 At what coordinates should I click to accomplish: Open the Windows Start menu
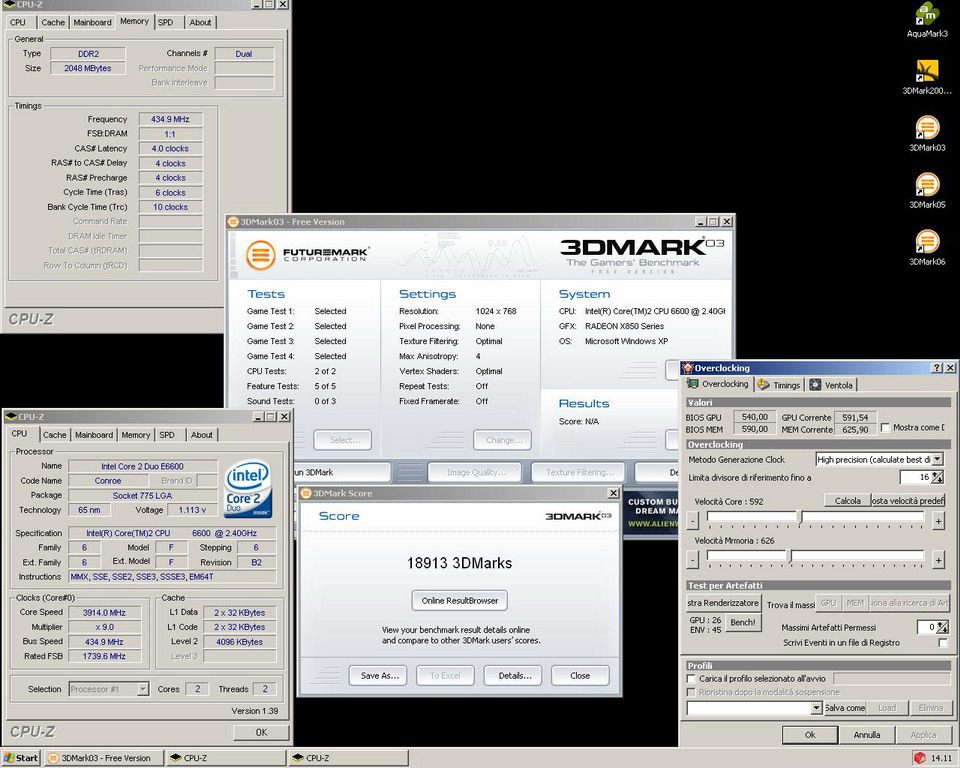21,758
